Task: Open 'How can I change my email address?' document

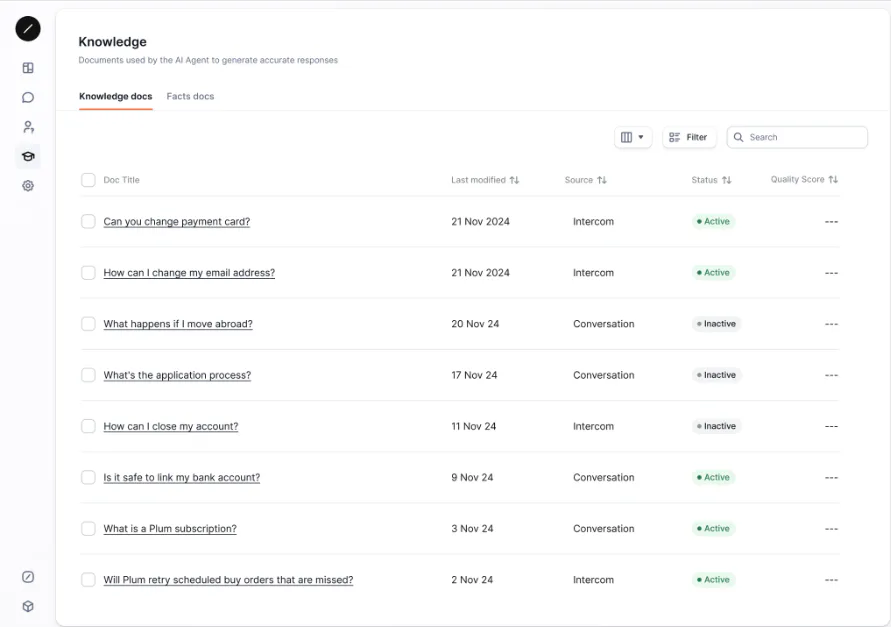Action: point(189,273)
